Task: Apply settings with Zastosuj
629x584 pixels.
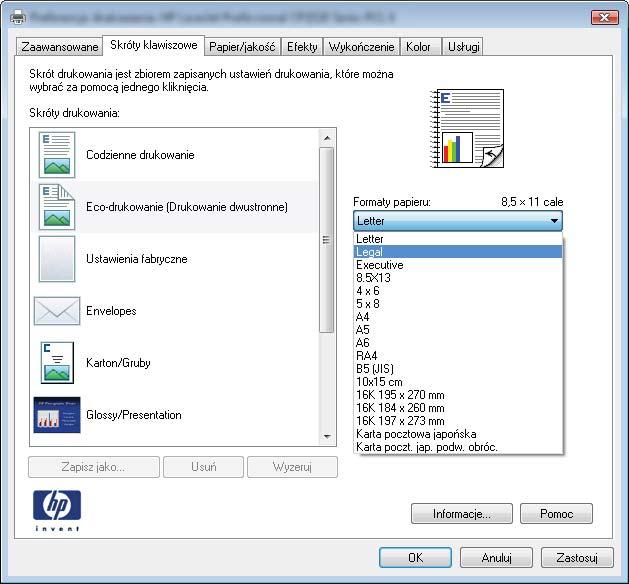Action: (577, 558)
